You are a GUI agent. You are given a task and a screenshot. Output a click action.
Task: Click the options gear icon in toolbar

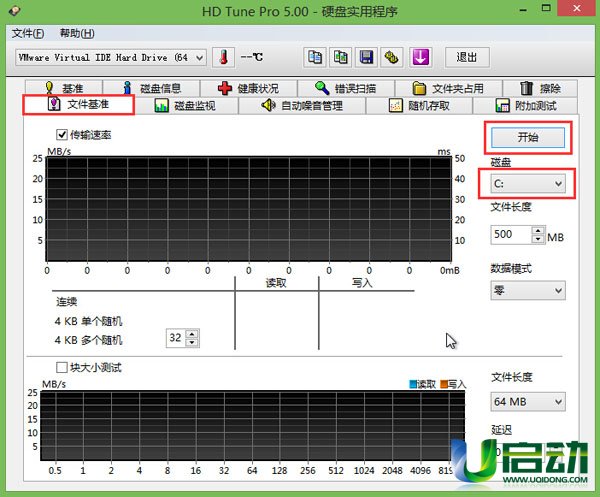click(x=392, y=57)
